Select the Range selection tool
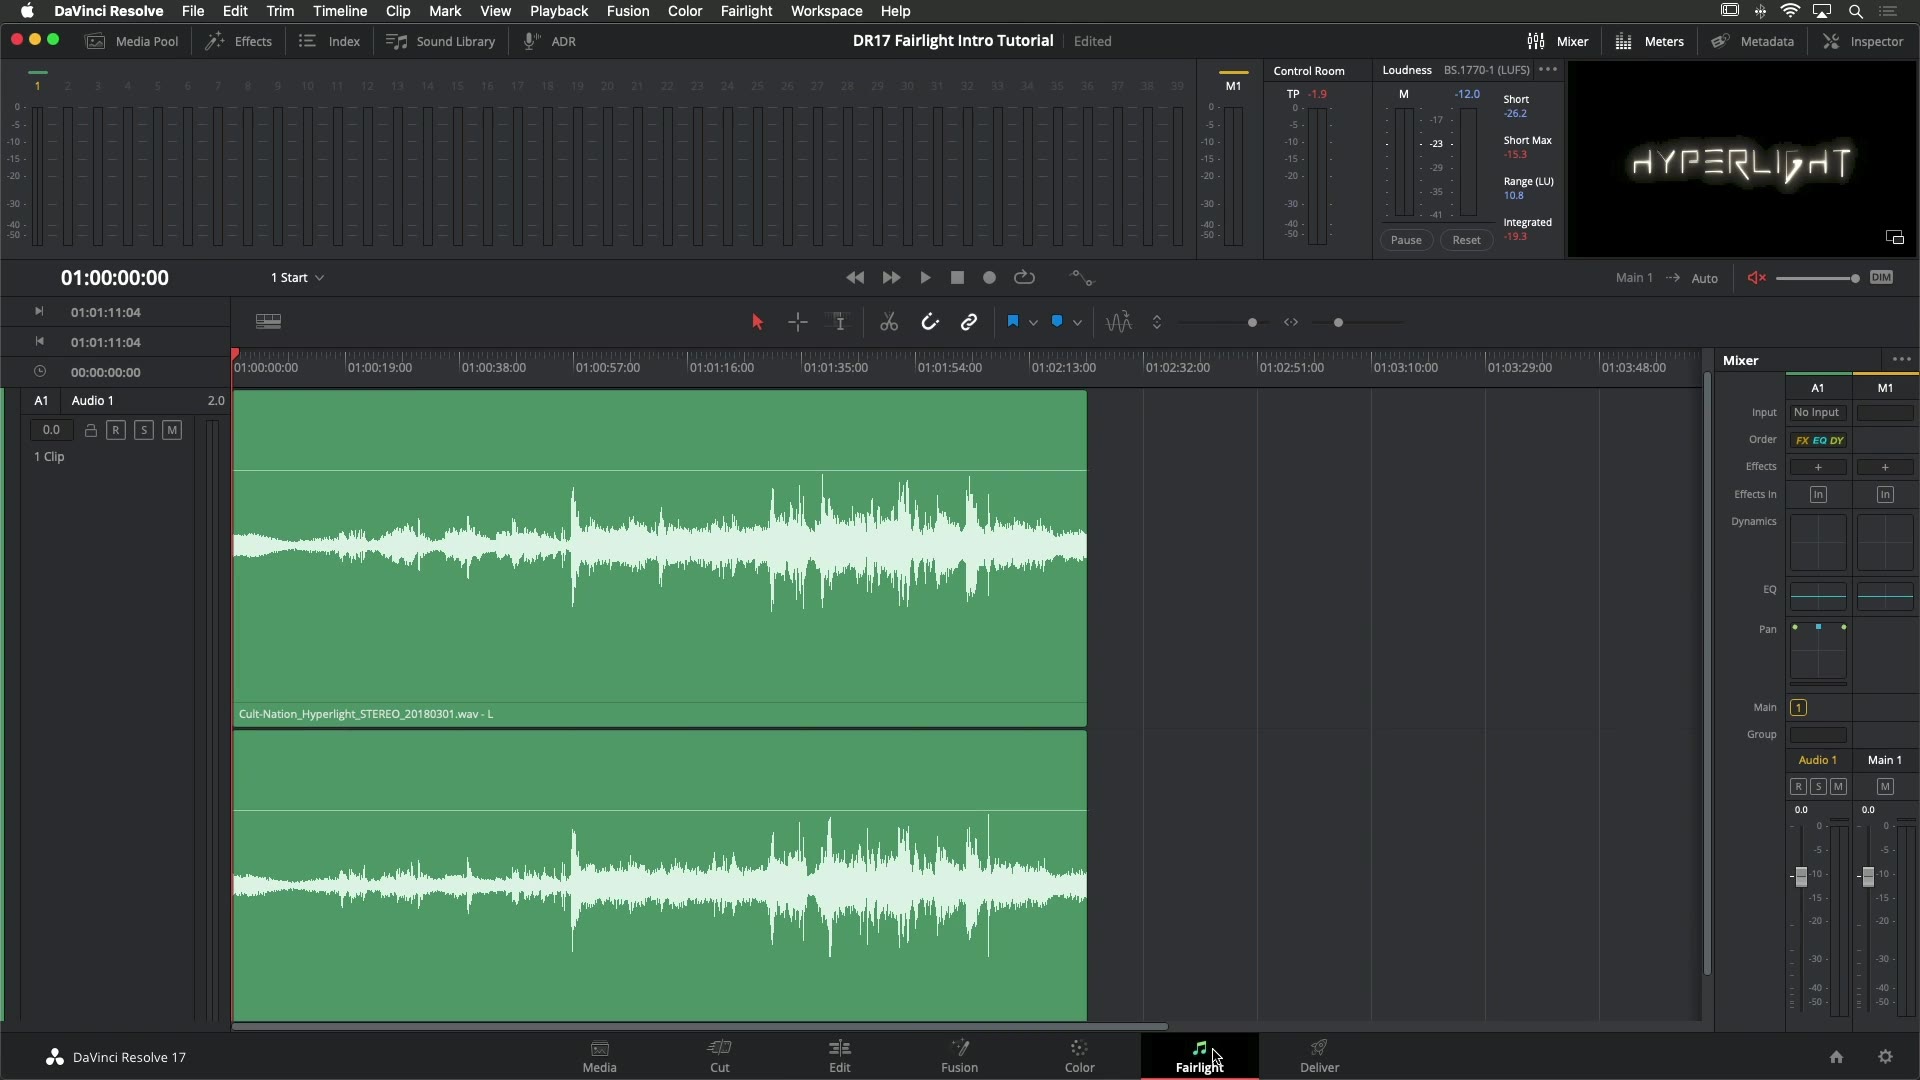This screenshot has width=1920, height=1080. [x=798, y=322]
